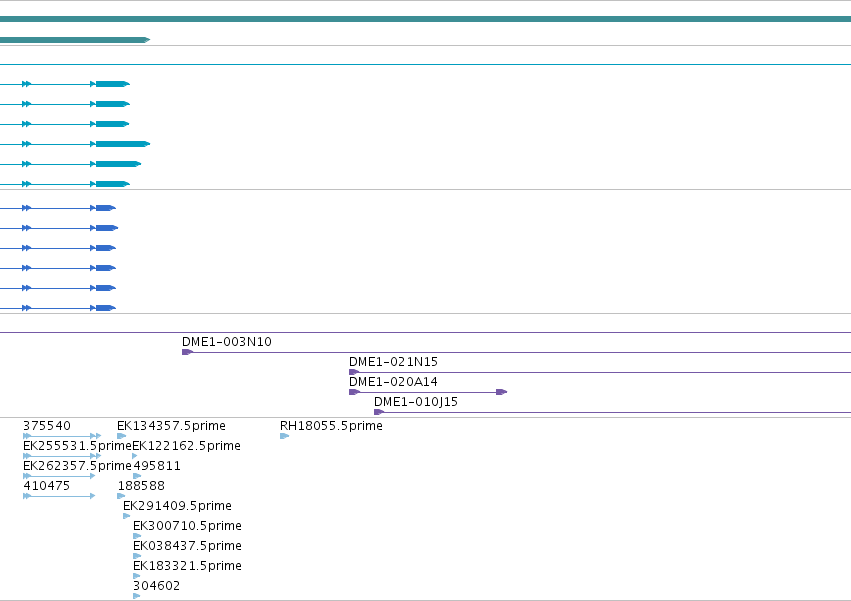Select the last blue transcript exon block
The image size is (851, 601).
(106, 308)
